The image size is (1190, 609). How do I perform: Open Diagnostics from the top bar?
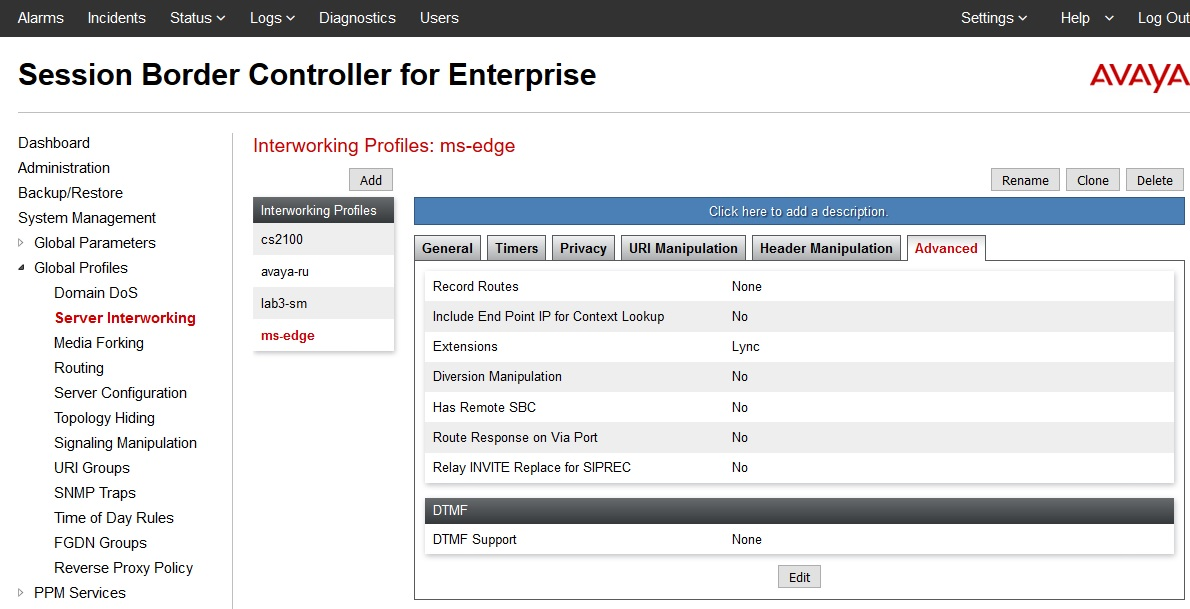coord(357,18)
